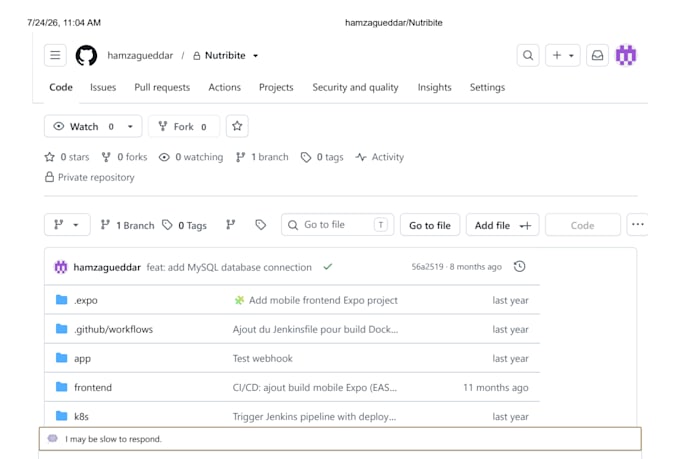Open the Projects tab
Image resolution: width=680 pixels, height=459 pixels.
276,87
